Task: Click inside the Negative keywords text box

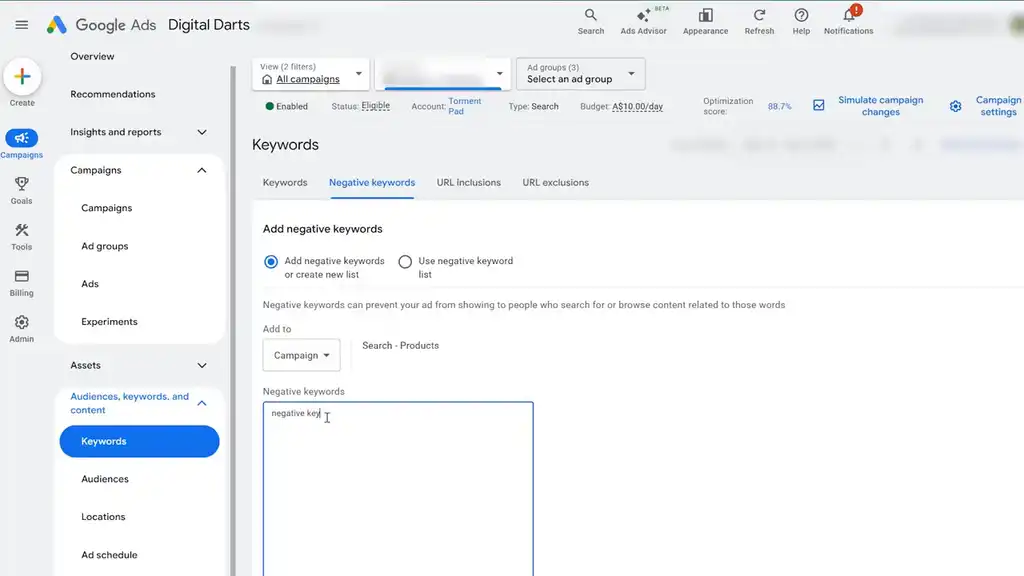Action: [398, 488]
